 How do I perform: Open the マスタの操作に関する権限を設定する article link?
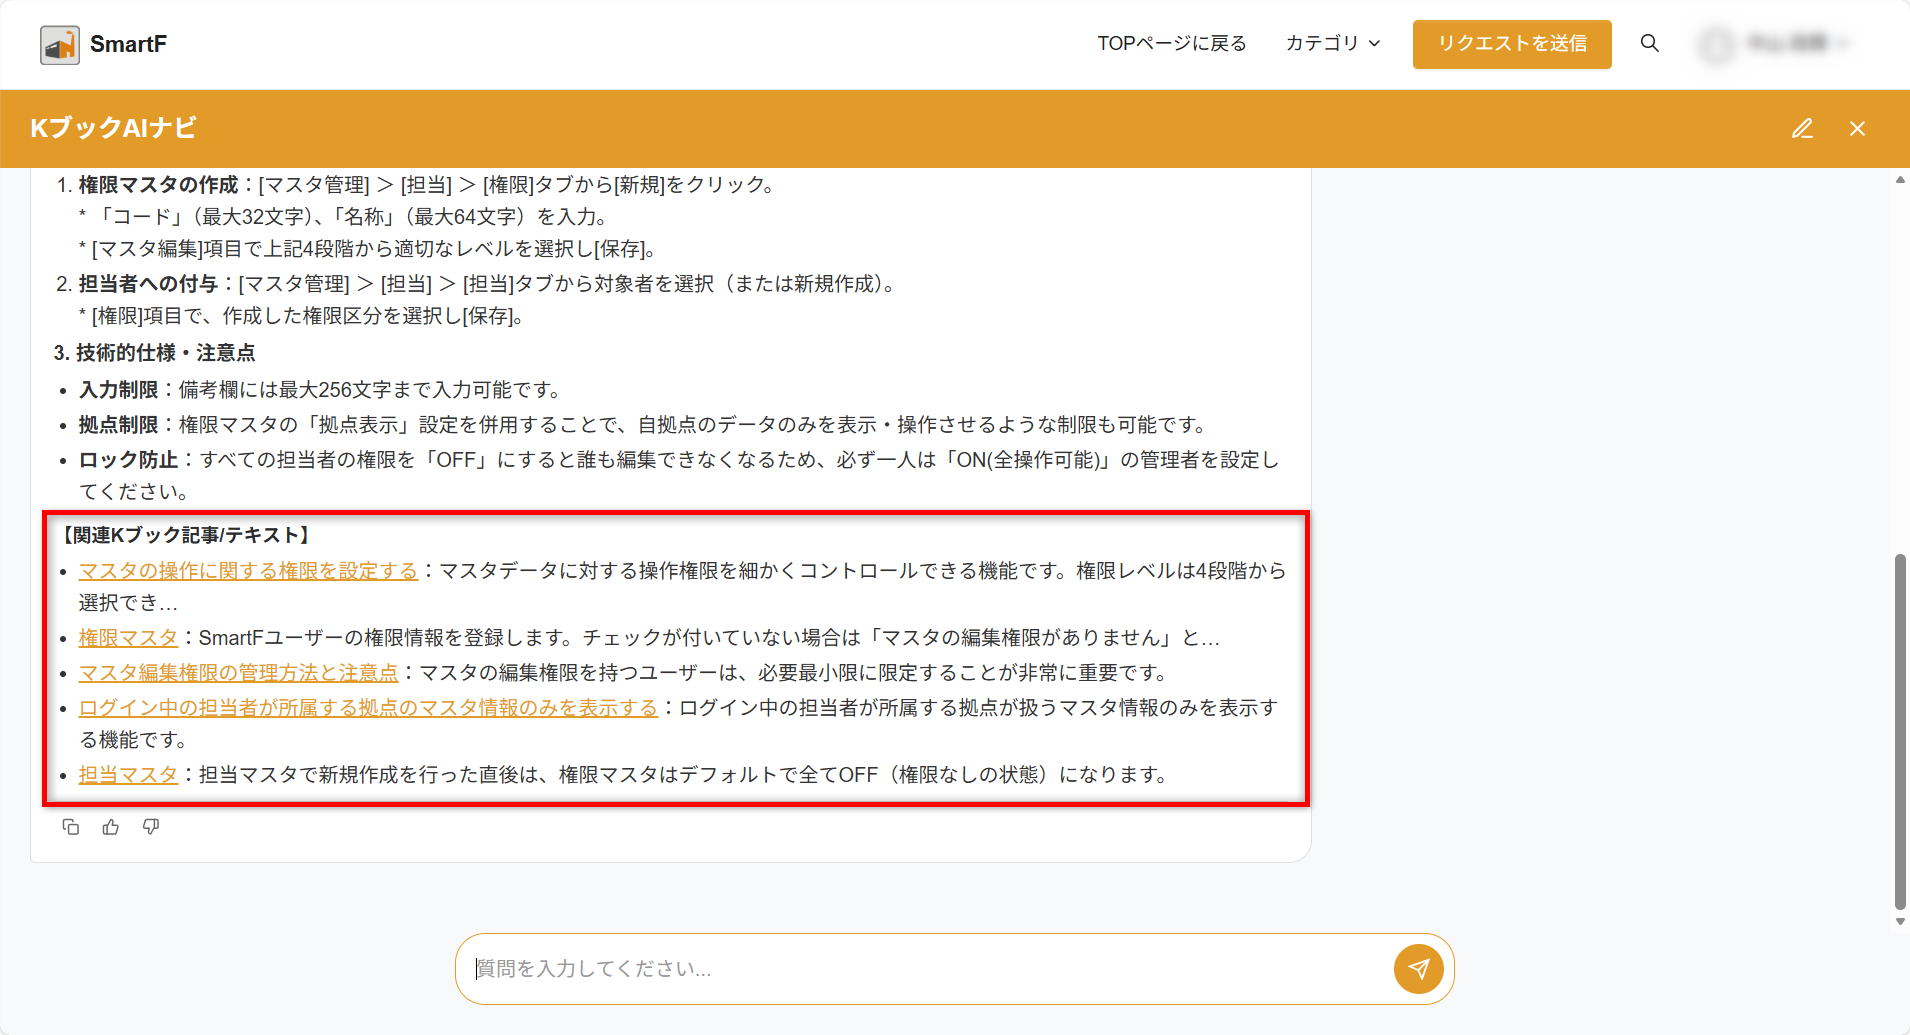(248, 571)
